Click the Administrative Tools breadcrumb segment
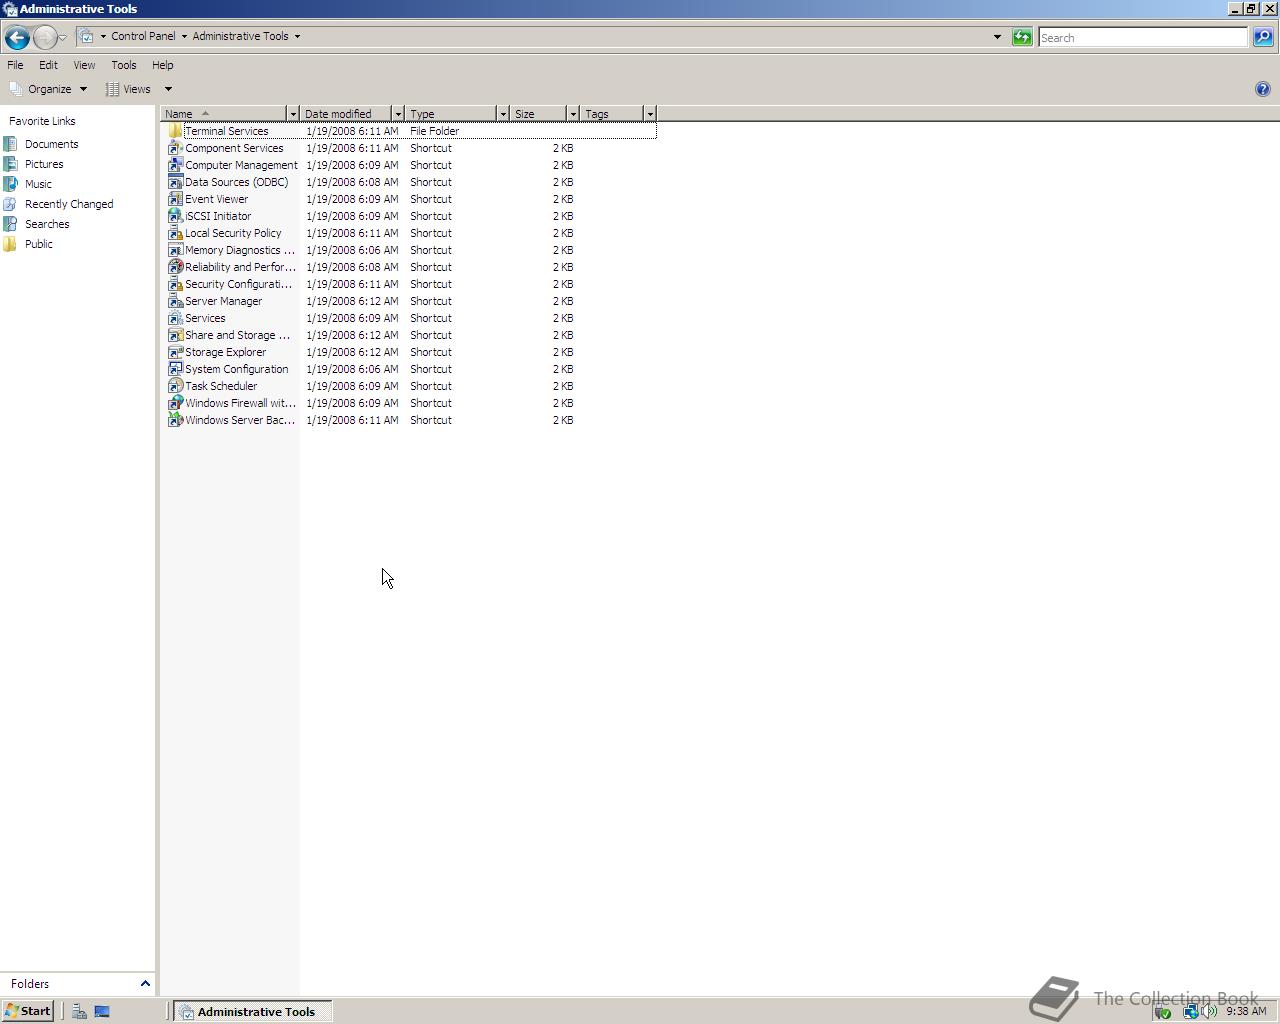1280x1024 pixels. (x=240, y=36)
